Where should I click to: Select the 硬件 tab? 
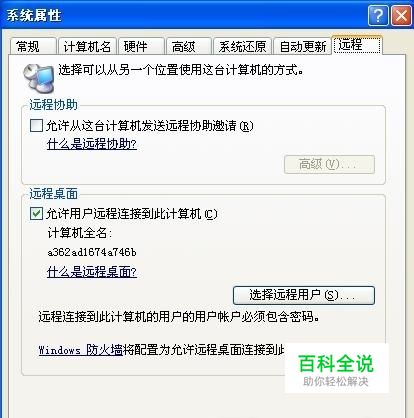(x=141, y=46)
